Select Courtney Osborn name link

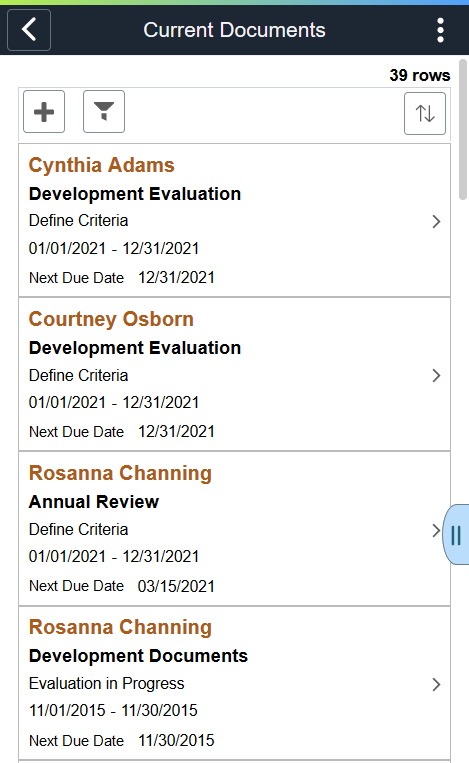111,319
